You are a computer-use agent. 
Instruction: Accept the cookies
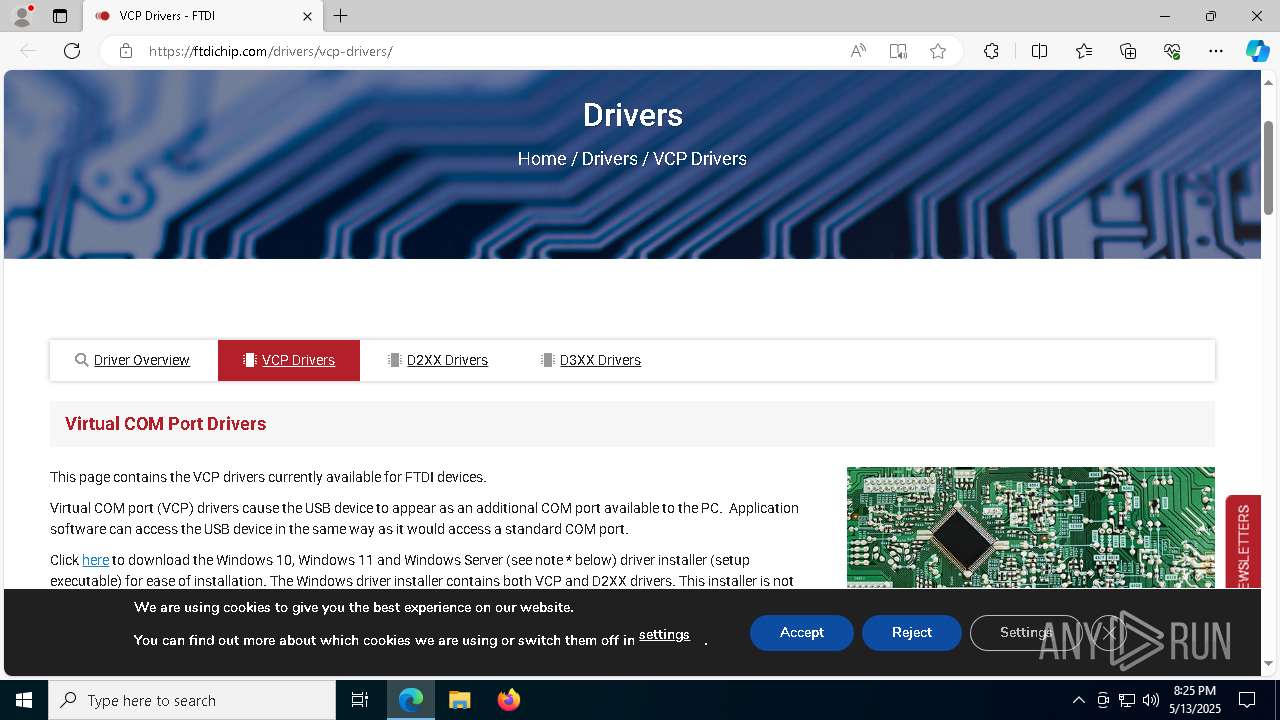(802, 633)
